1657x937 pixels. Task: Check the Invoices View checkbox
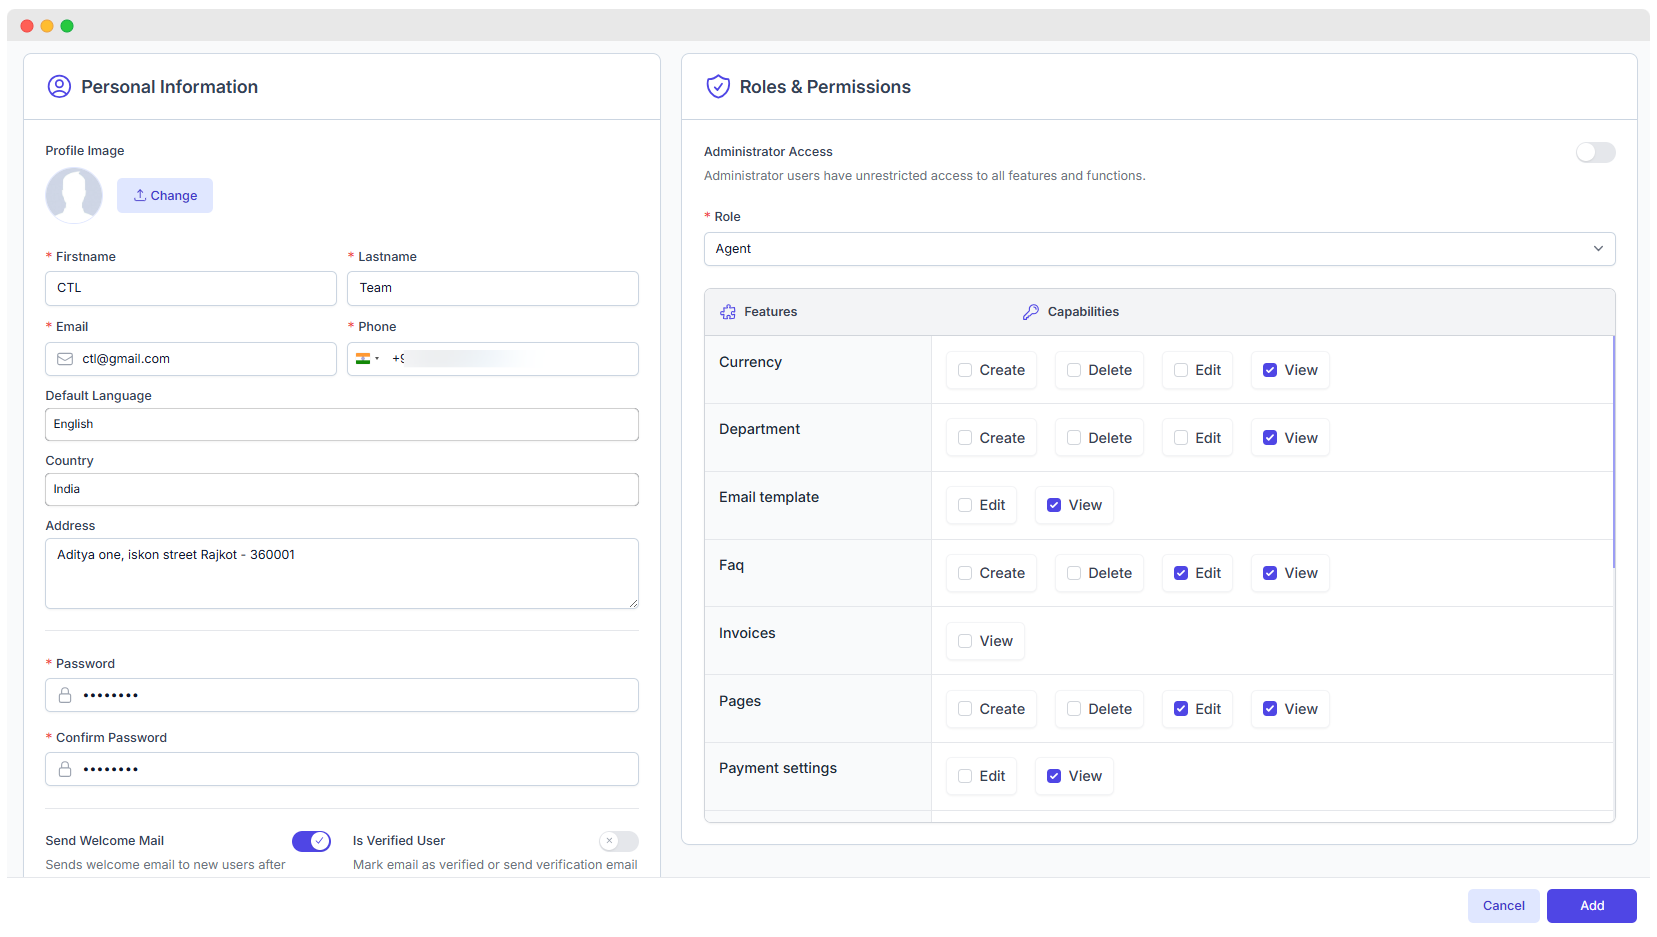click(965, 641)
